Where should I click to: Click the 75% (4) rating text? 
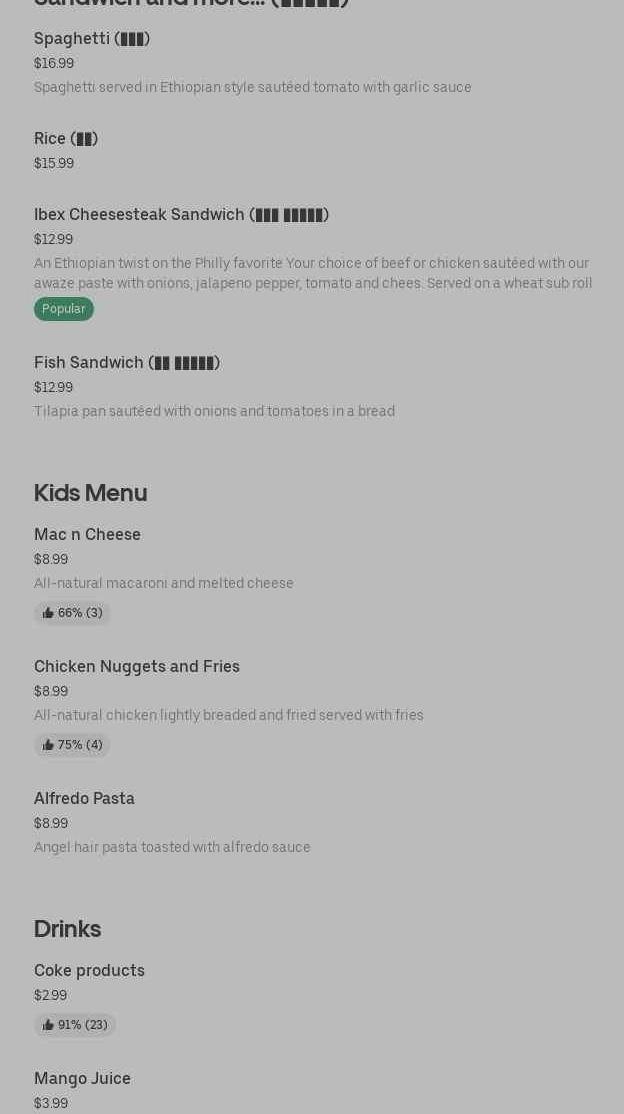point(80,745)
